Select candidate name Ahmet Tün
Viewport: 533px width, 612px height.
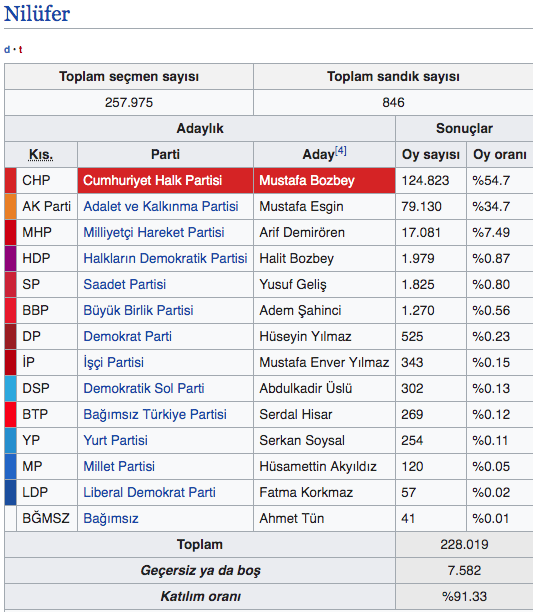click(291, 519)
